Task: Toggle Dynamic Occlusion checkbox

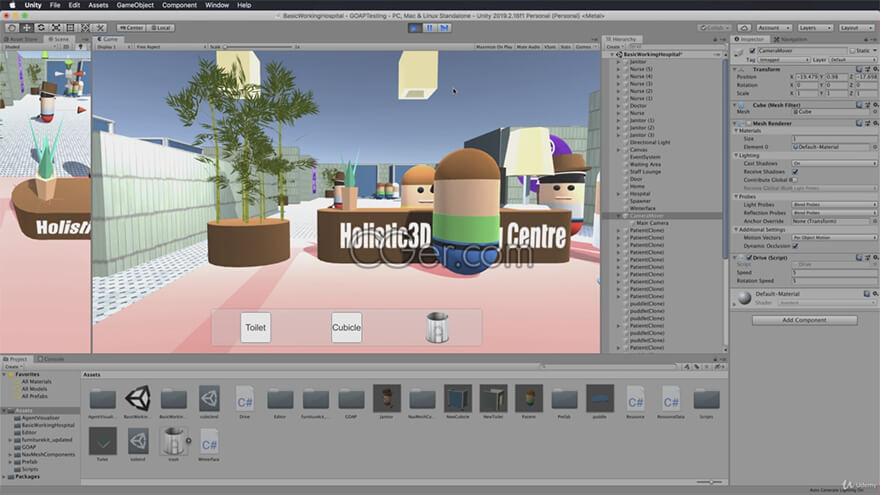Action: (795, 246)
